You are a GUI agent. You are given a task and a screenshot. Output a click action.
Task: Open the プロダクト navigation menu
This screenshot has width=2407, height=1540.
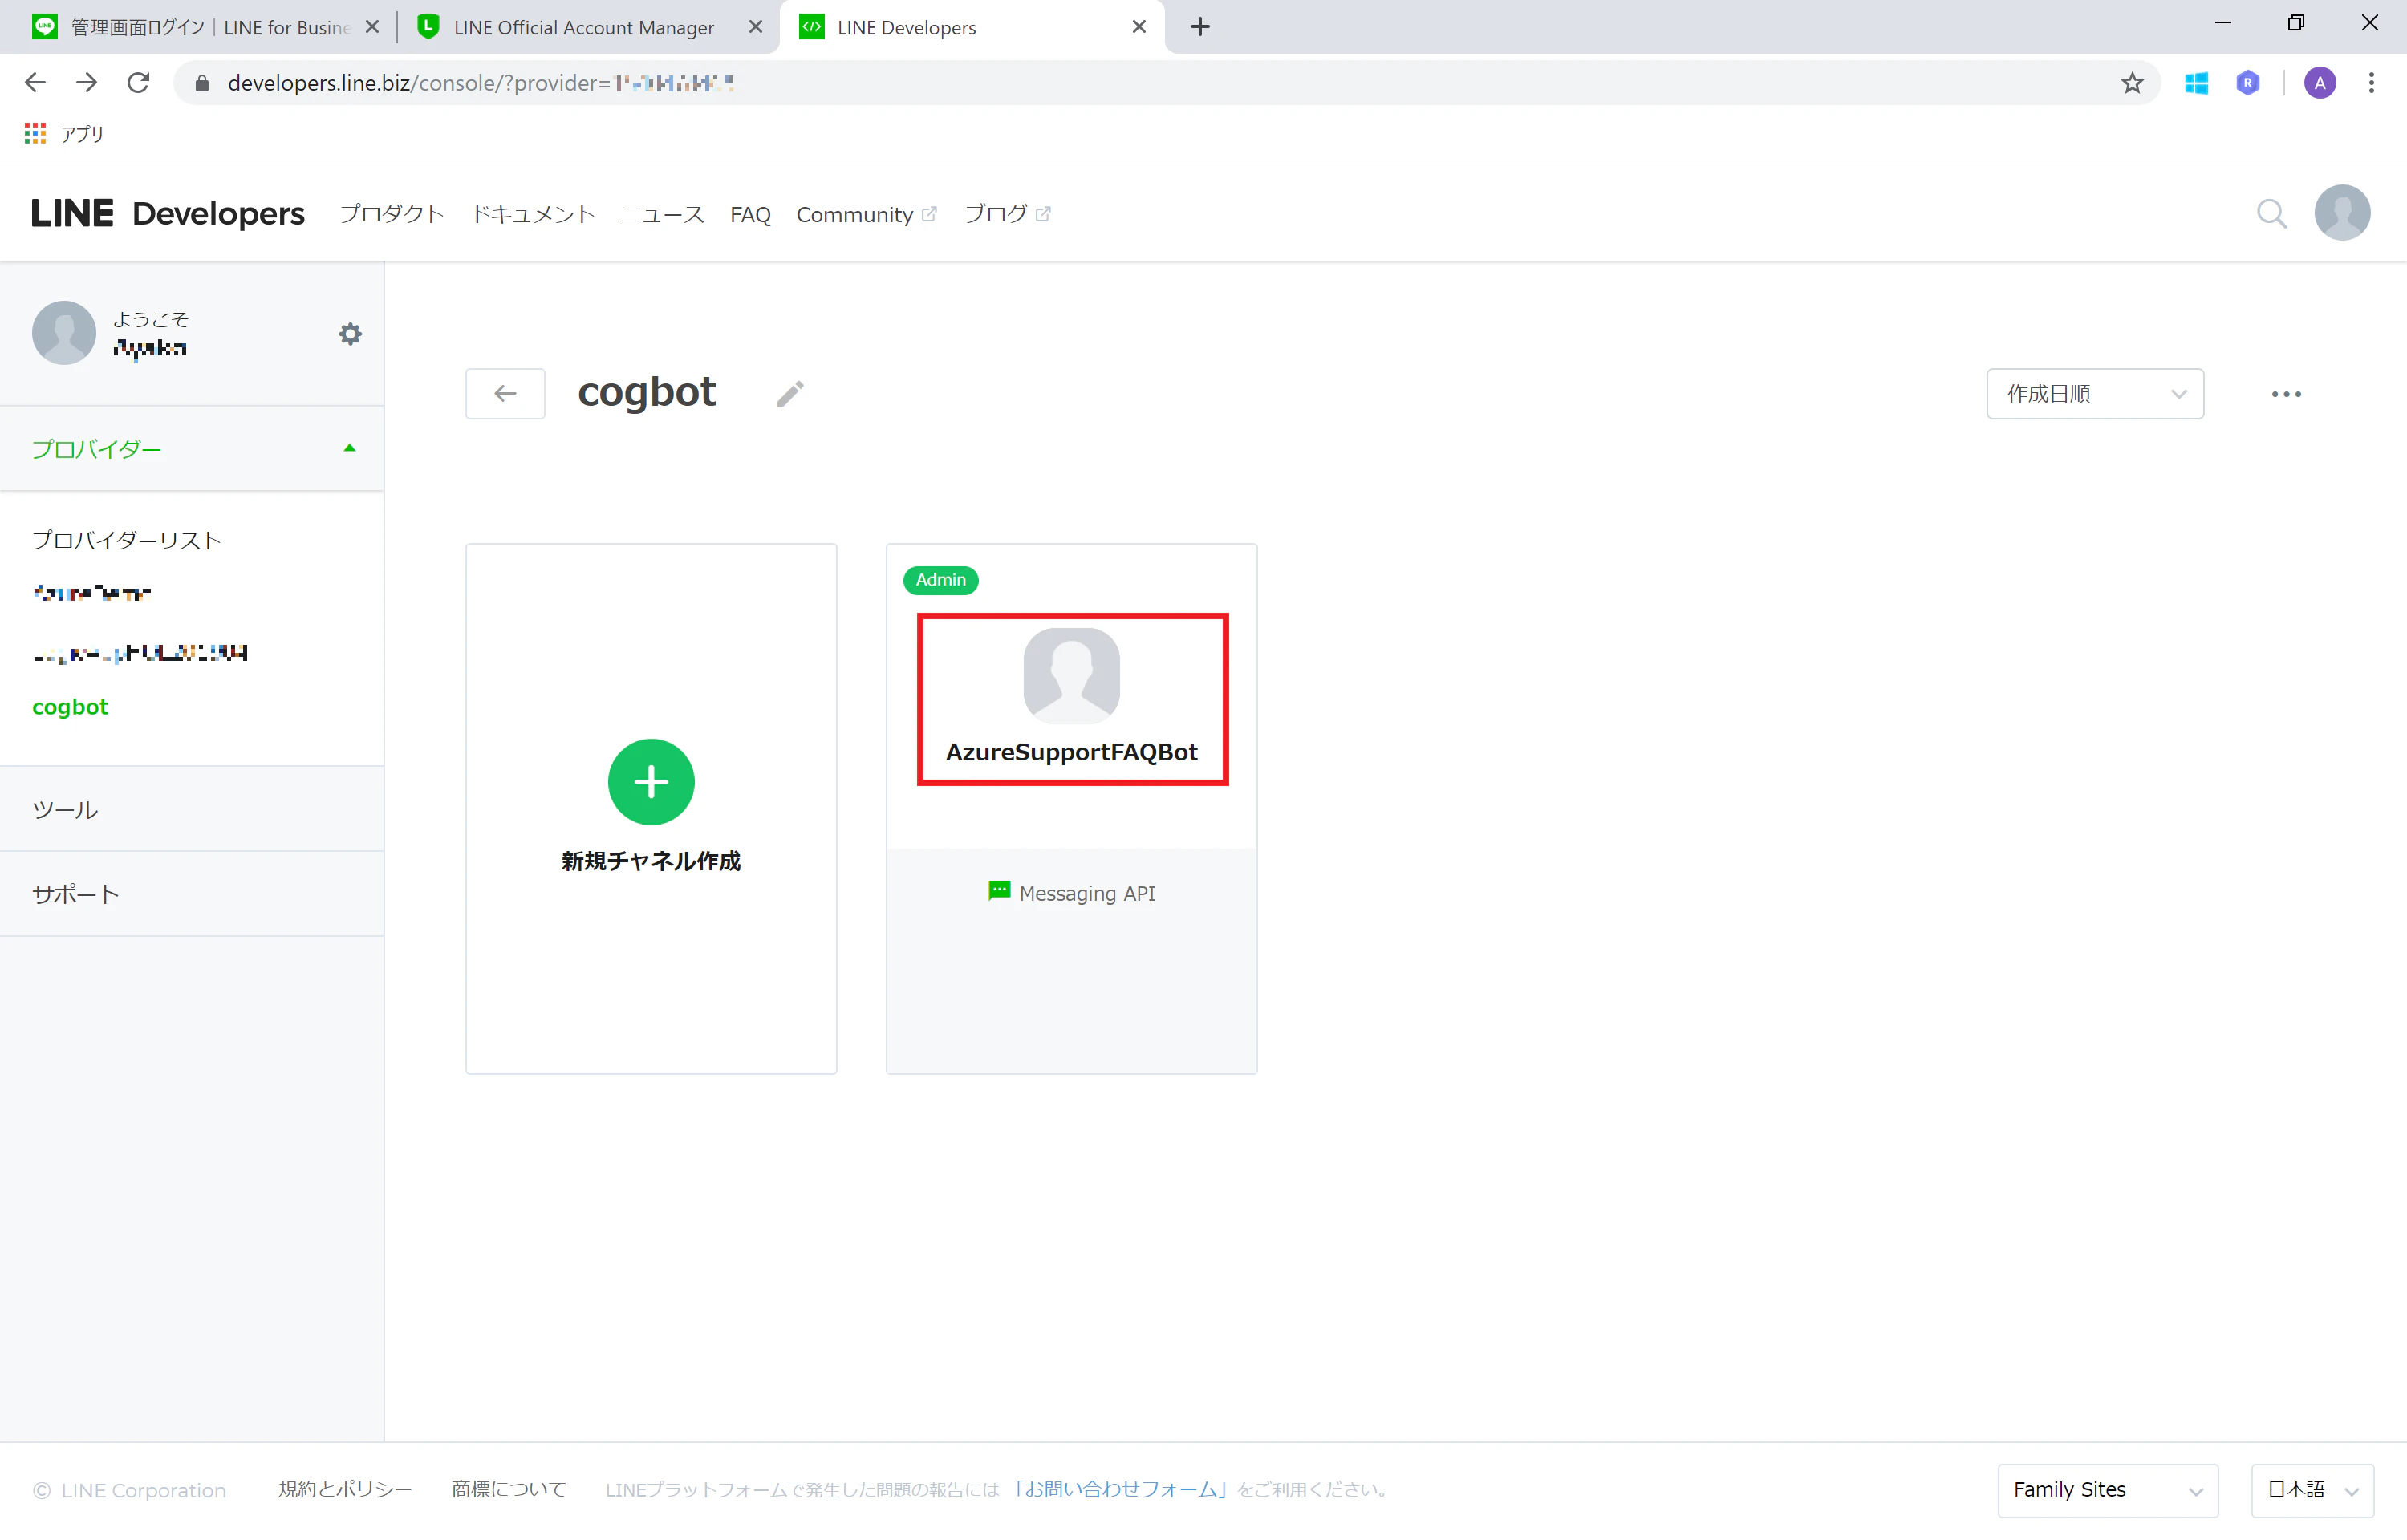pos(392,214)
